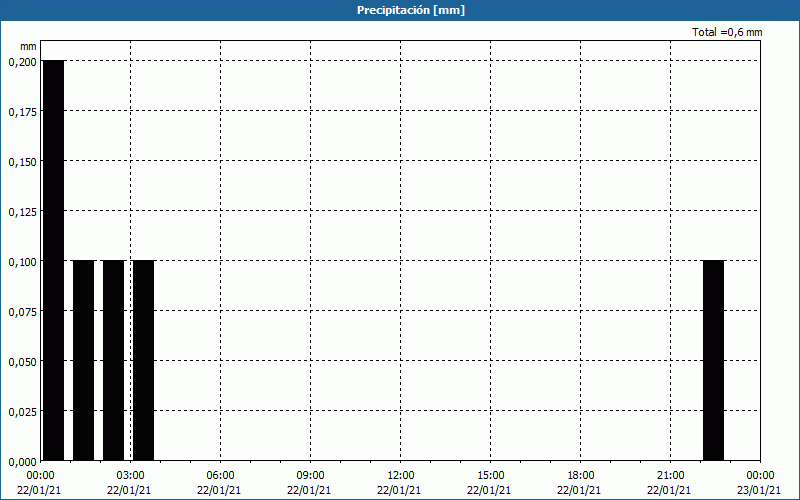Click the 0,150 y-axis label
The width and height of the screenshot is (800, 500).
coord(22,162)
